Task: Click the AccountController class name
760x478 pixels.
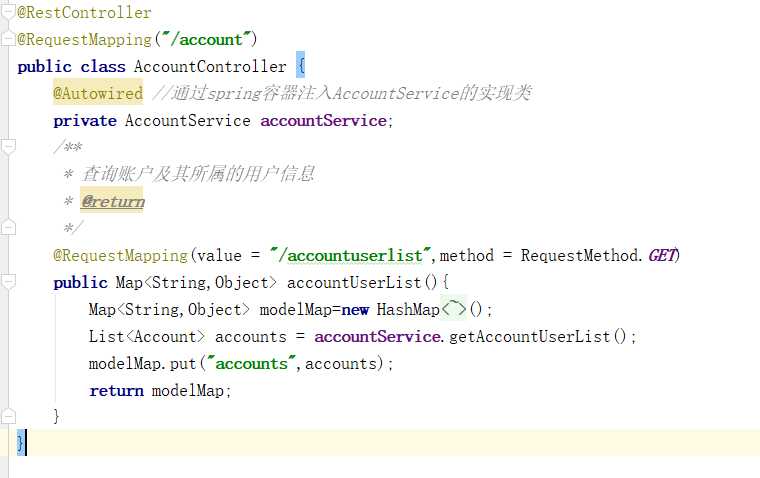Action: pos(210,66)
